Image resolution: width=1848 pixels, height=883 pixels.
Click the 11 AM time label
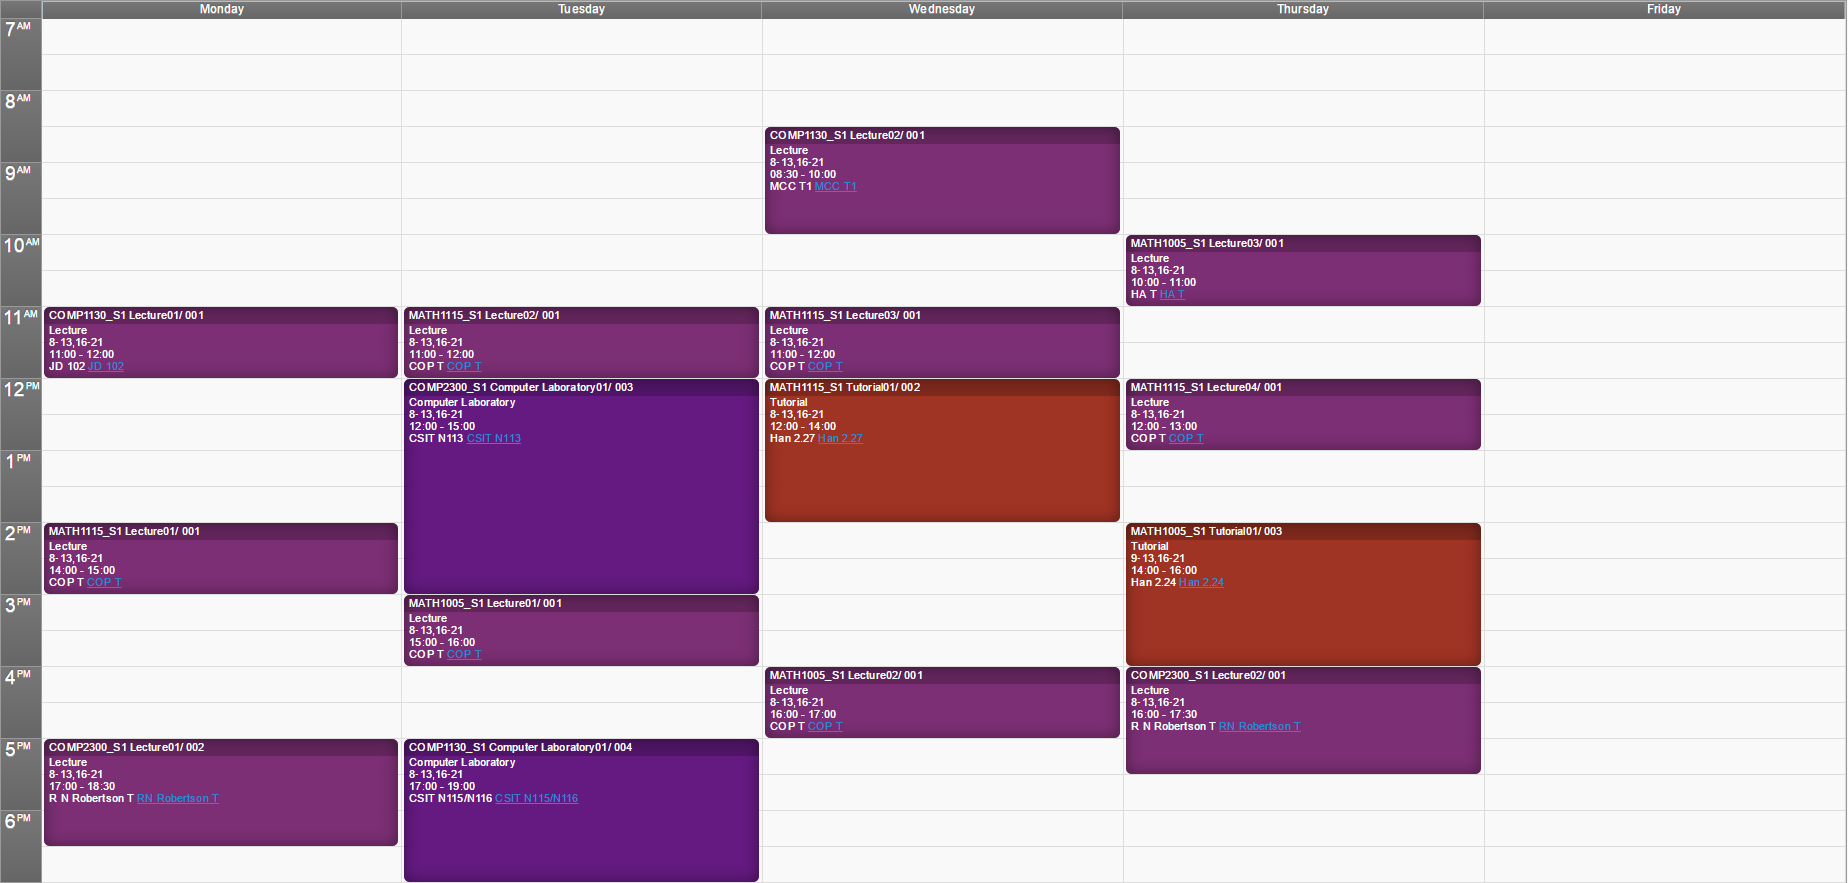pyautogui.click(x=21, y=317)
